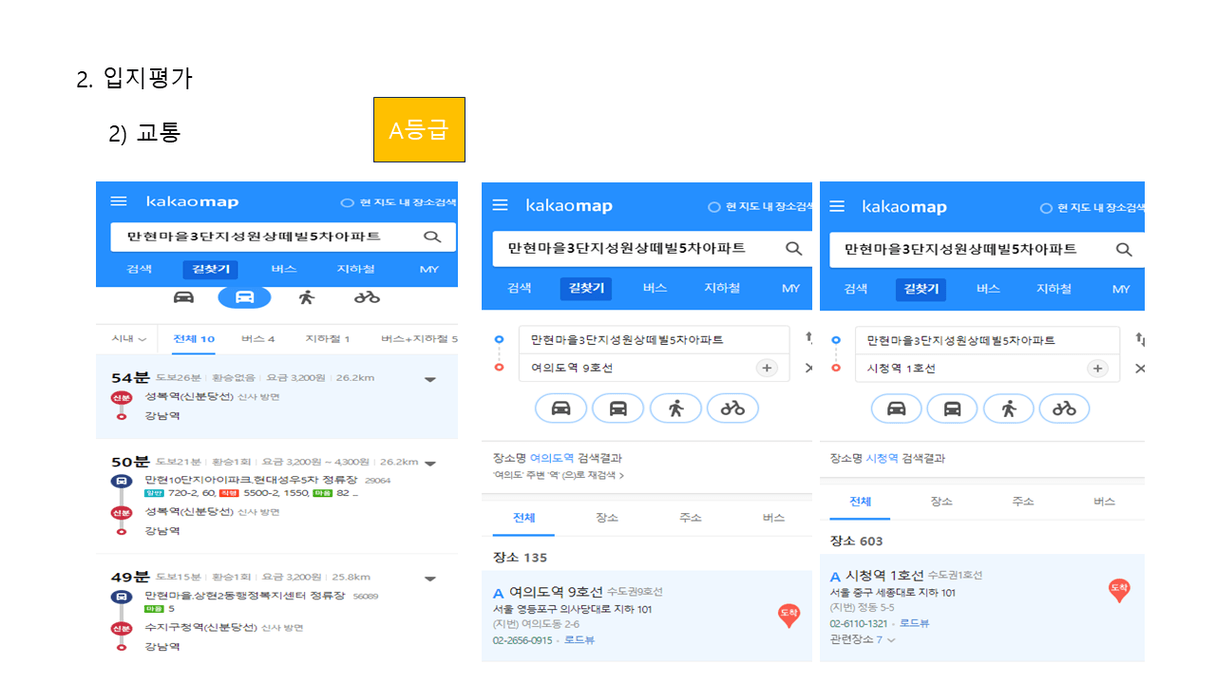
Task: Add waypoint with plus beside 시청역 1호선
Action: [x=1098, y=368]
